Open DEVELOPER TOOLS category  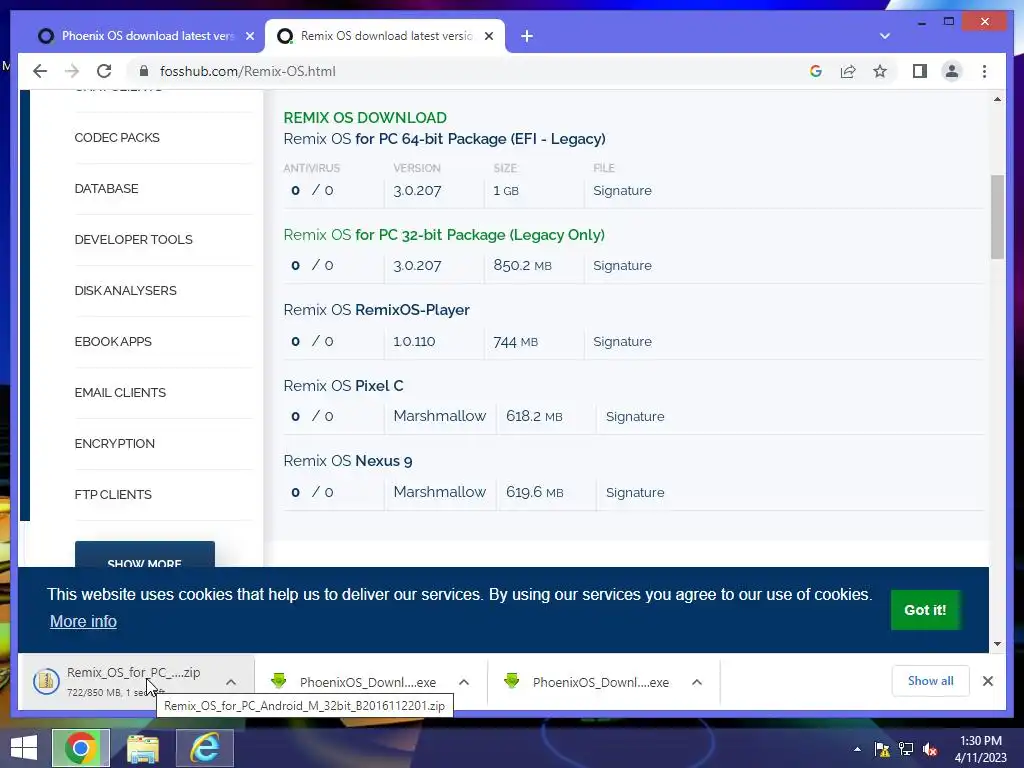(x=133, y=240)
